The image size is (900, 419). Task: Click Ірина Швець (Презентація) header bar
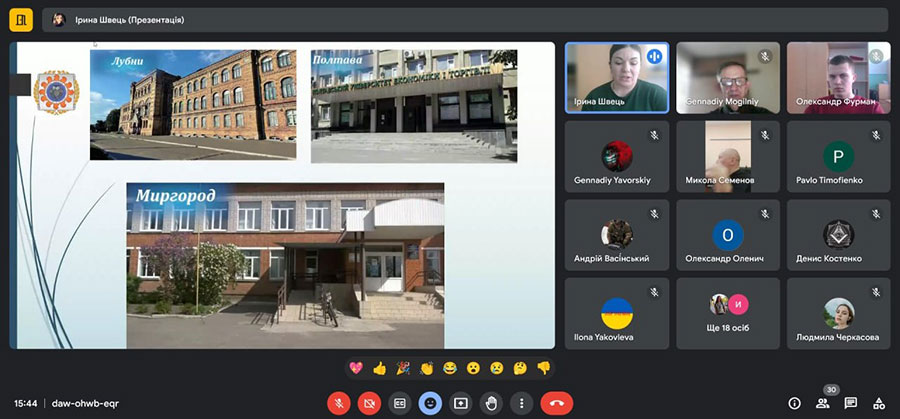tap(130, 19)
